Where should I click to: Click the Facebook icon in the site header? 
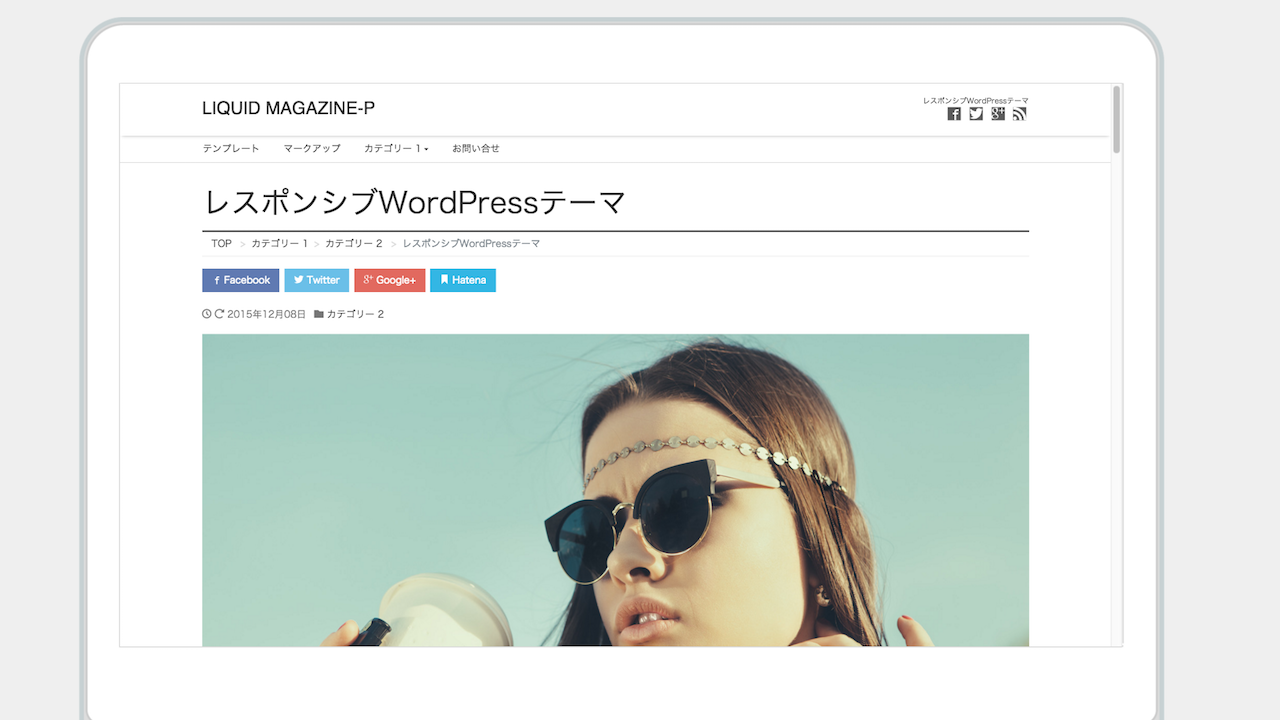pyautogui.click(x=954, y=114)
